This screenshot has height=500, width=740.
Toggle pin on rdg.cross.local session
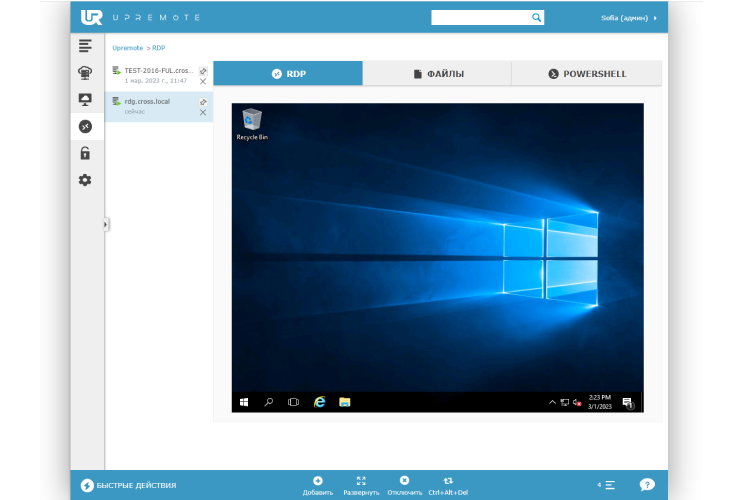[x=203, y=102]
